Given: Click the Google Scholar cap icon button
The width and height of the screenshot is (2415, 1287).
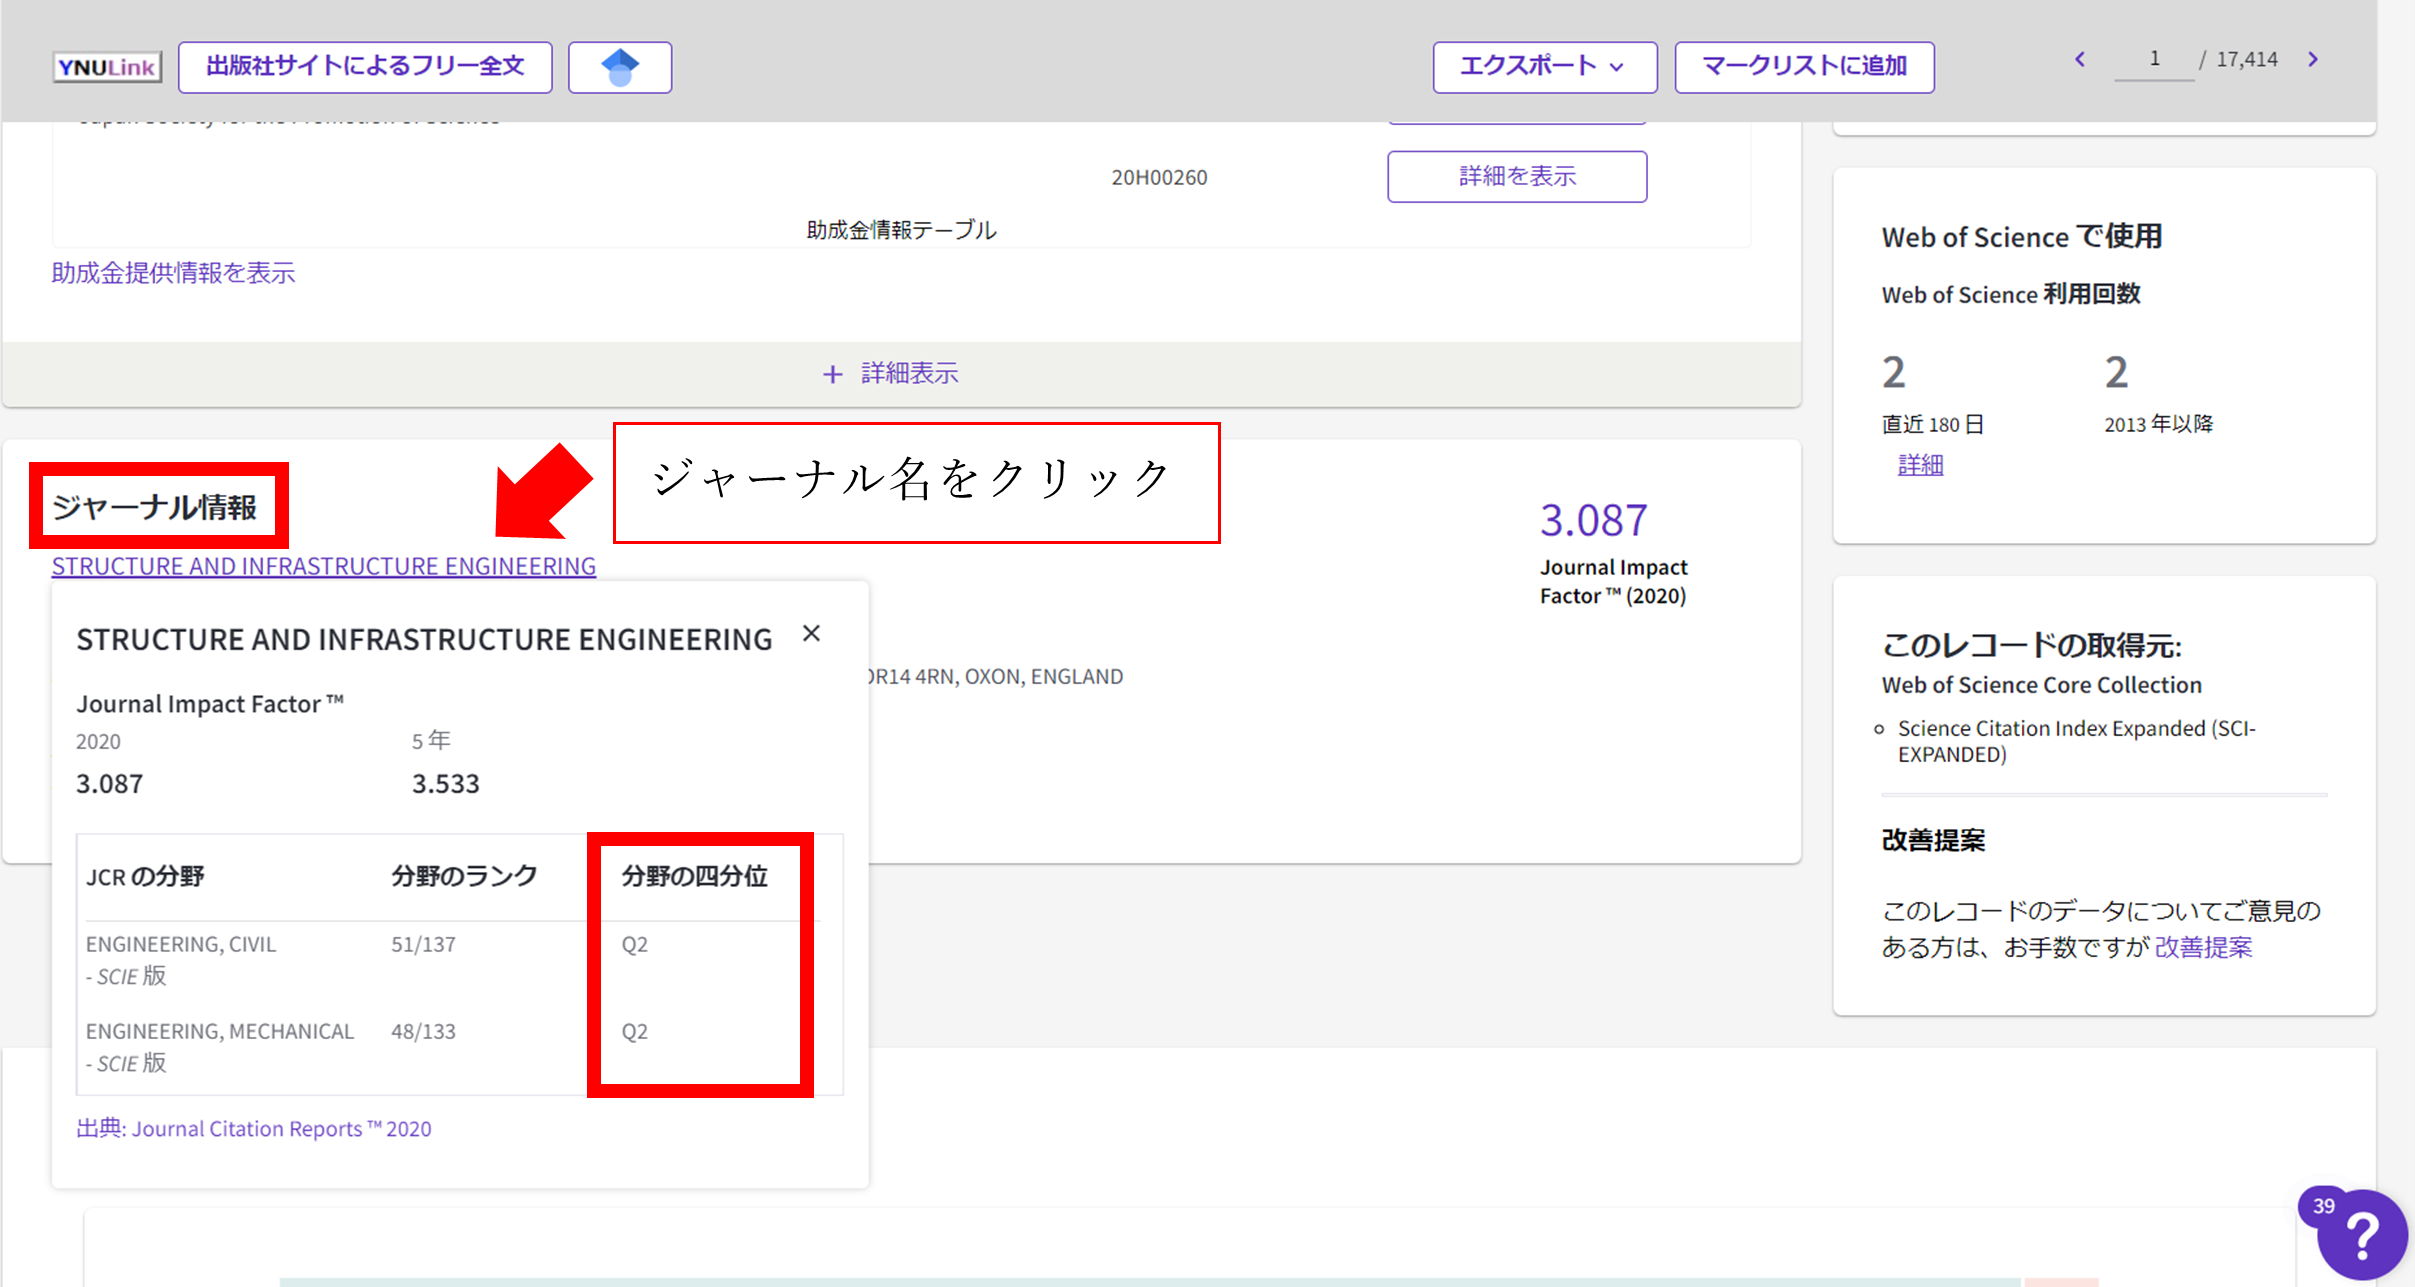Looking at the screenshot, I should coord(620,67).
